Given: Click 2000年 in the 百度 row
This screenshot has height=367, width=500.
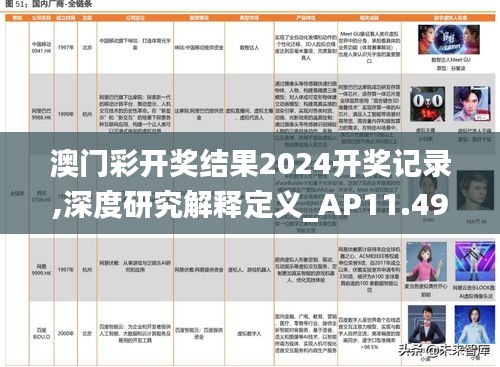Looking at the screenshot, I should click(x=65, y=333).
